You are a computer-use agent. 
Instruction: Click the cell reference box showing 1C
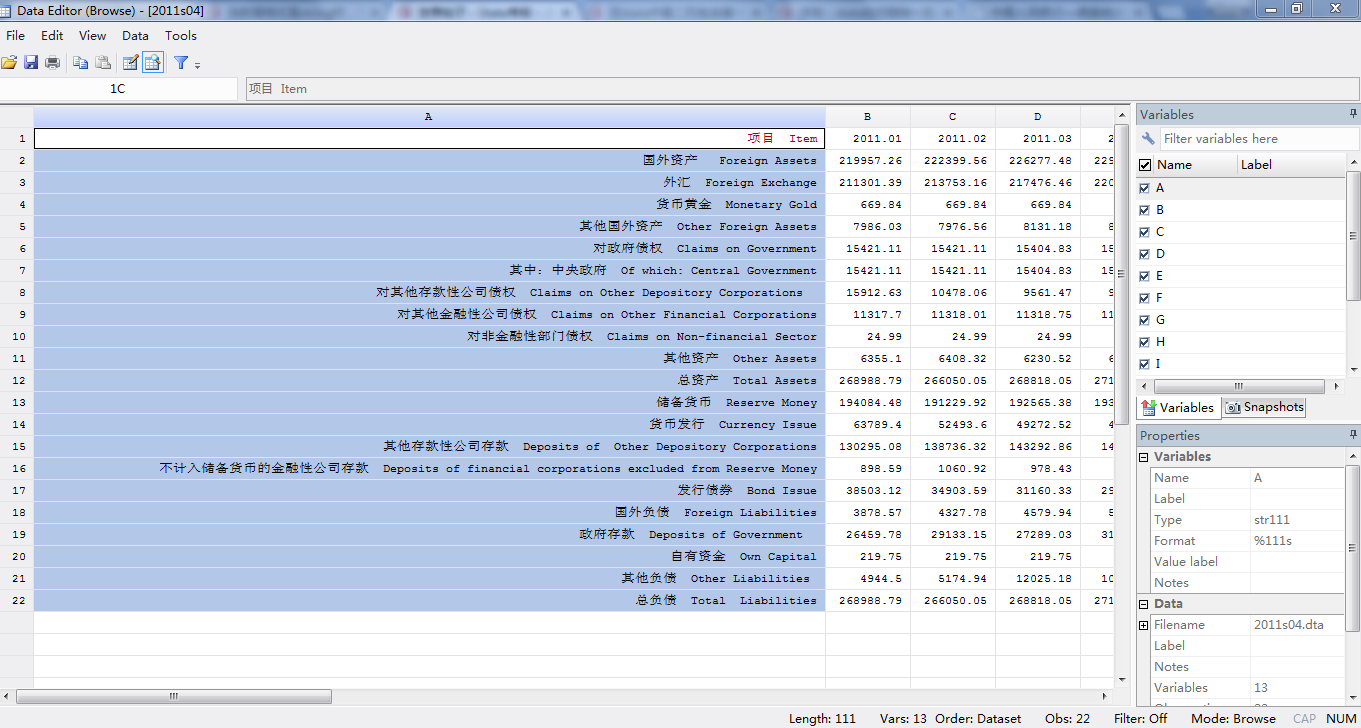(117, 89)
